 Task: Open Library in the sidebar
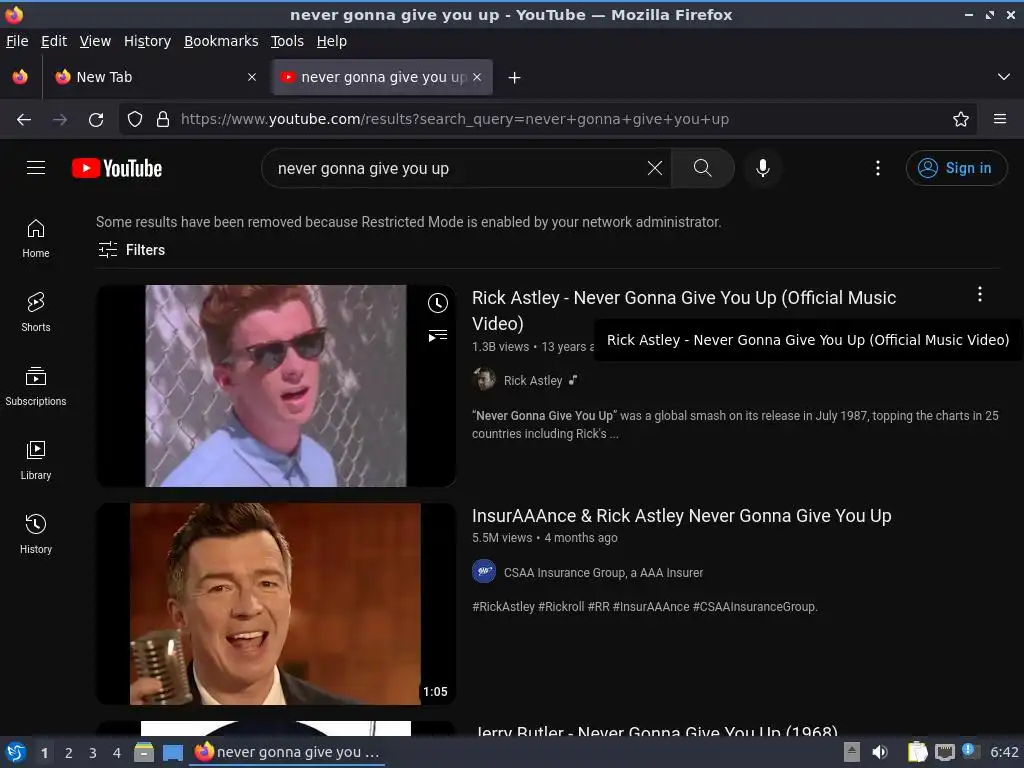pyautogui.click(x=36, y=460)
